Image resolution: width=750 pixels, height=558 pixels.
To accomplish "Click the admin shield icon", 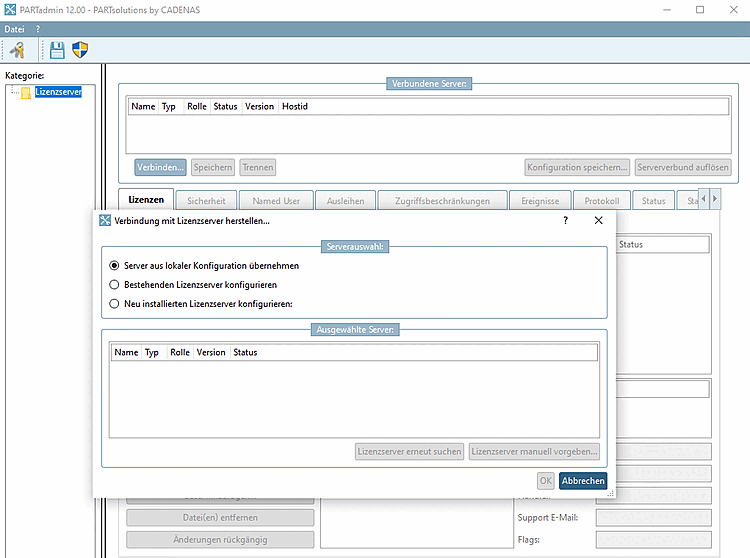I will (80, 50).
